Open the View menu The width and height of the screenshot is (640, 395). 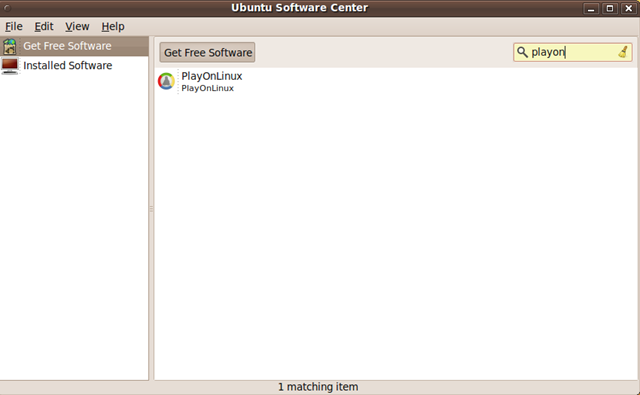tap(77, 27)
